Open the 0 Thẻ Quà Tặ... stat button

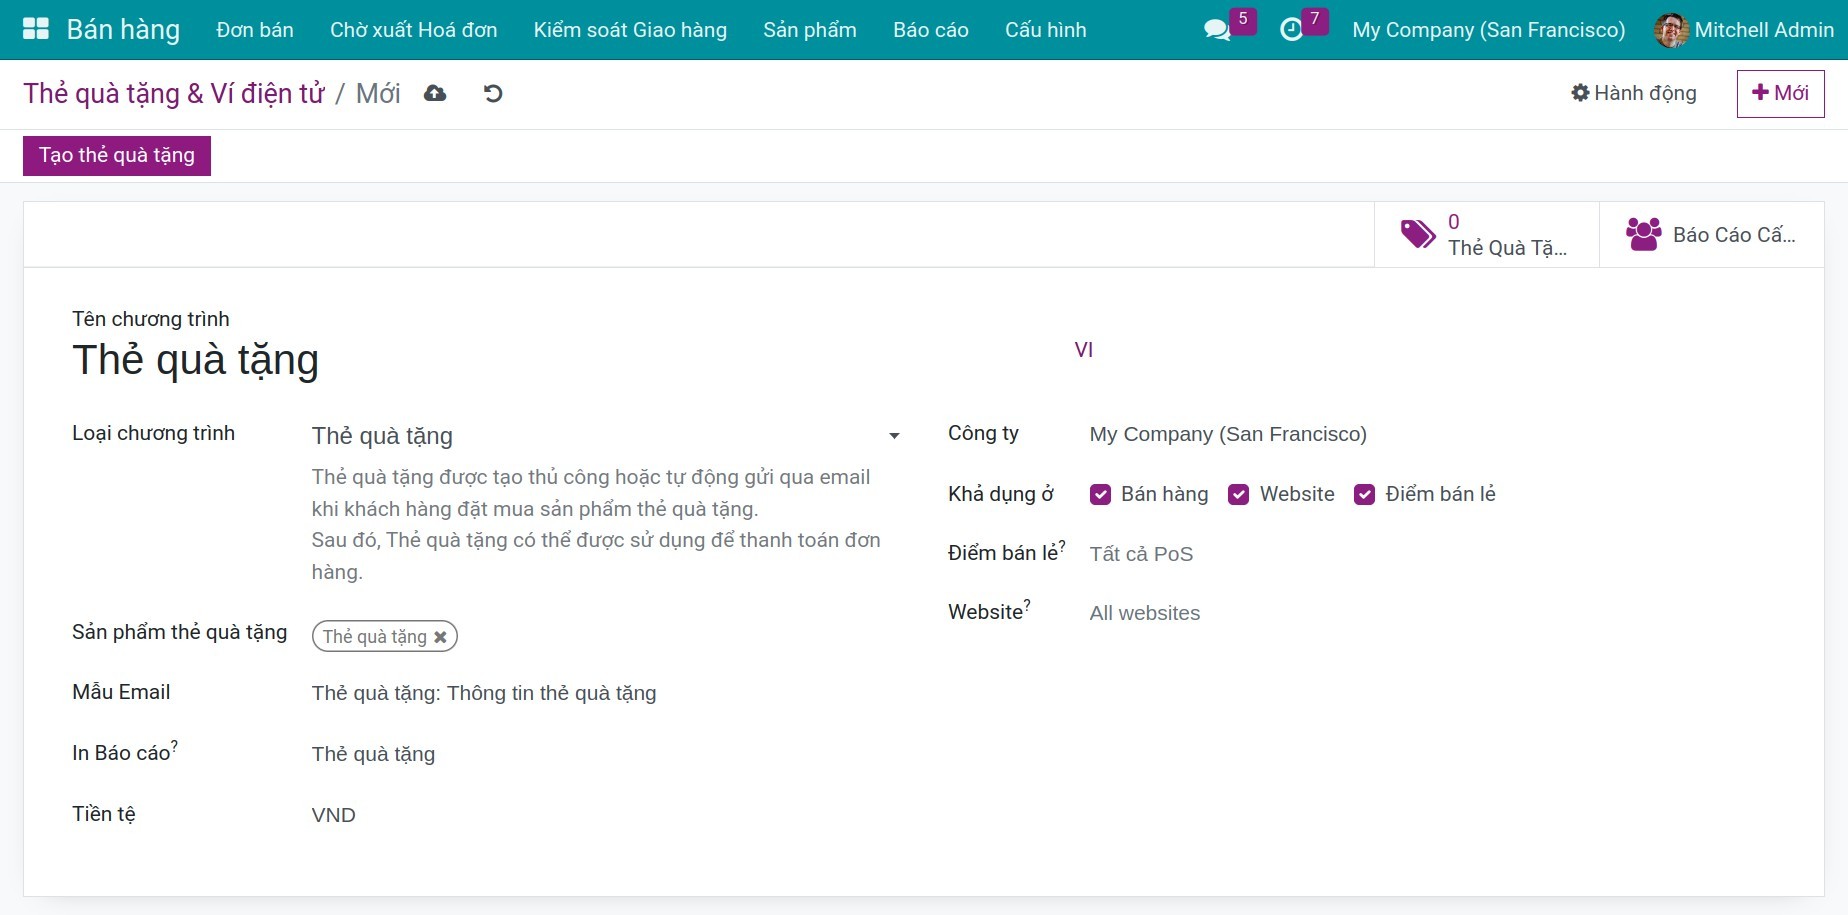point(1487,235)
